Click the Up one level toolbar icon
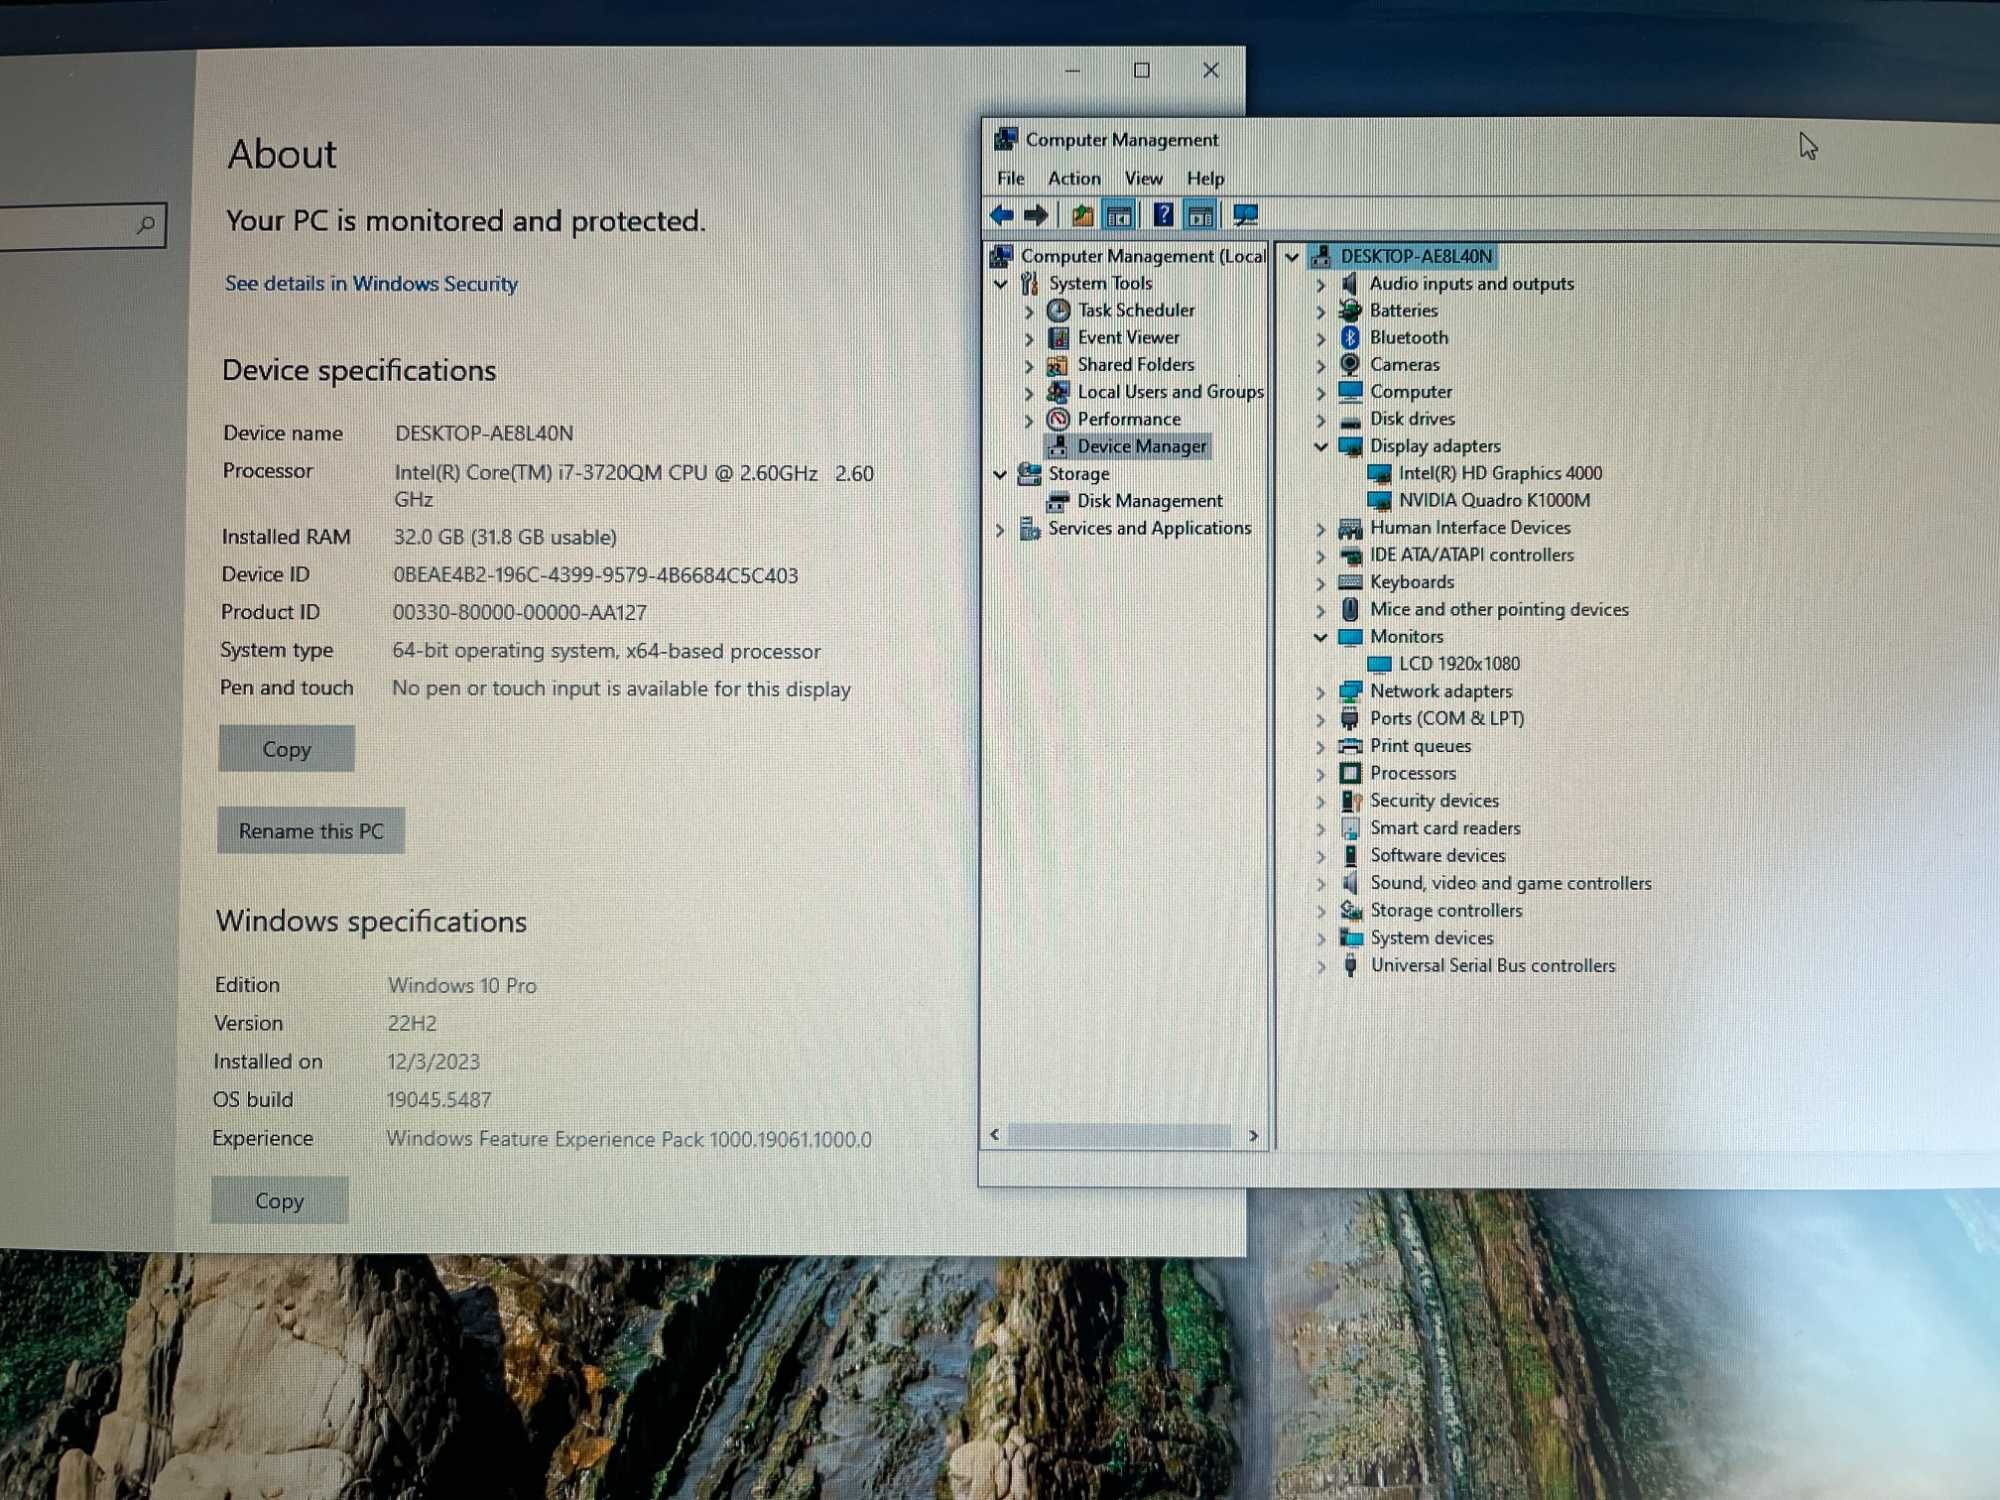 click(1082, 215)
